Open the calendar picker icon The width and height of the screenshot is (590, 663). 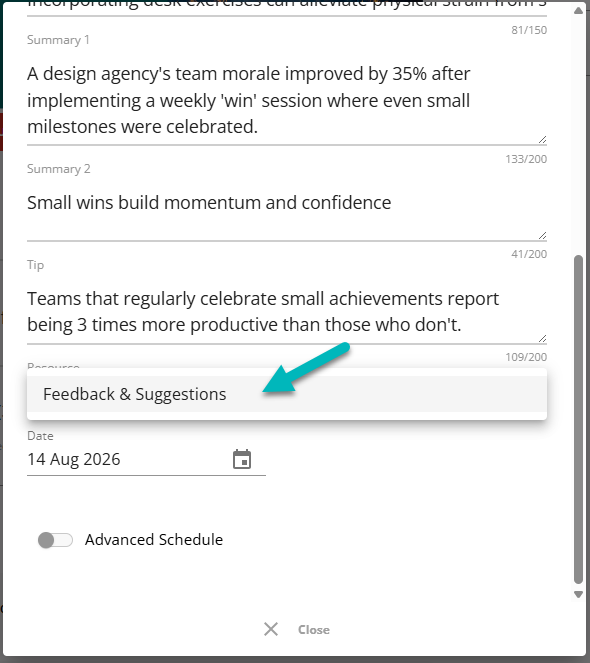coord(242,459)
